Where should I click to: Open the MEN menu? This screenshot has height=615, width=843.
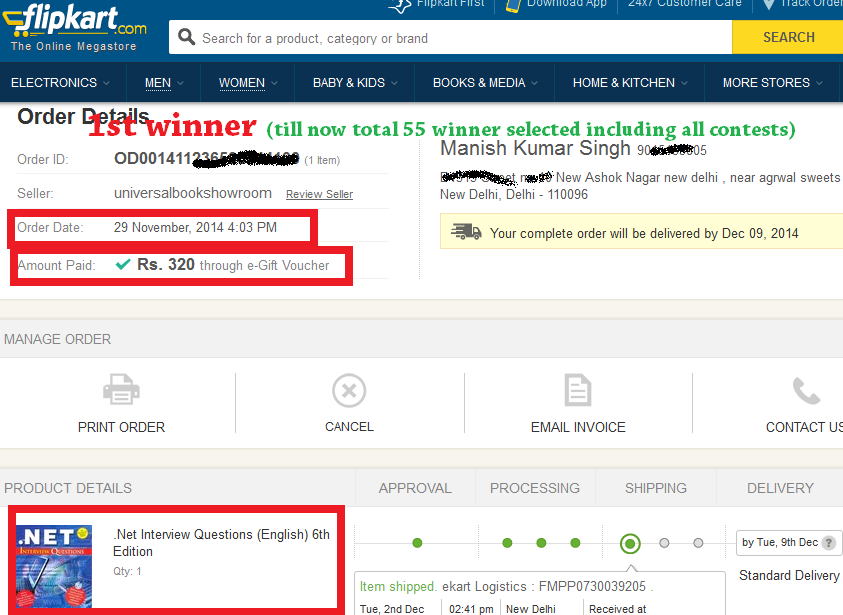(x=158, y=83)
